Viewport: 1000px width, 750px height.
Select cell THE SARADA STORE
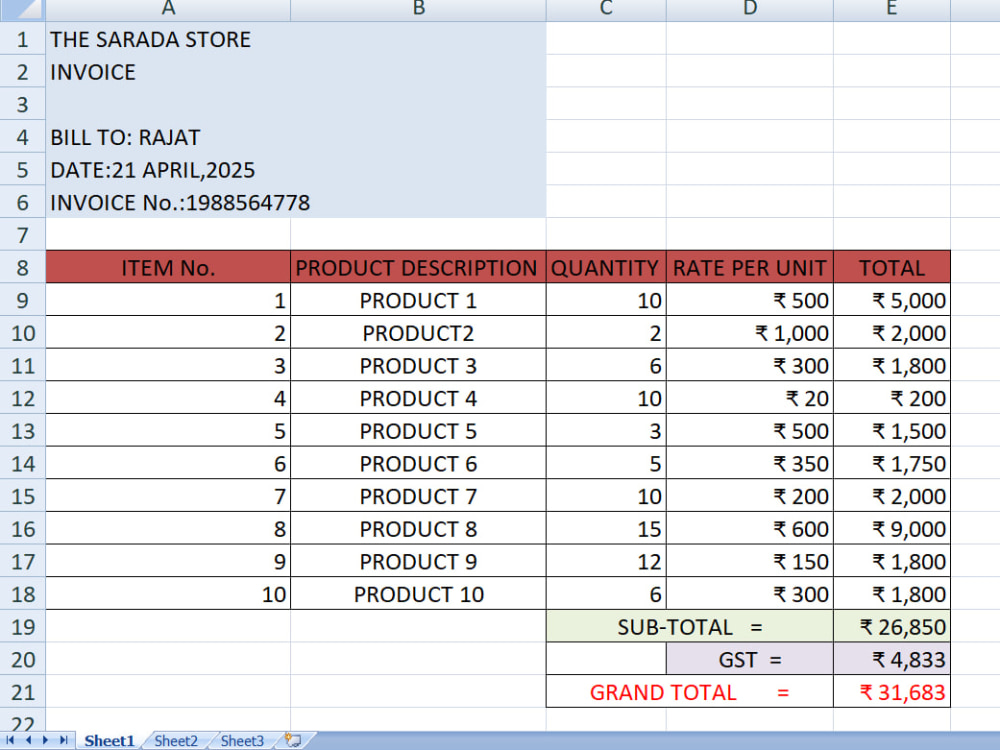(168, 39)
